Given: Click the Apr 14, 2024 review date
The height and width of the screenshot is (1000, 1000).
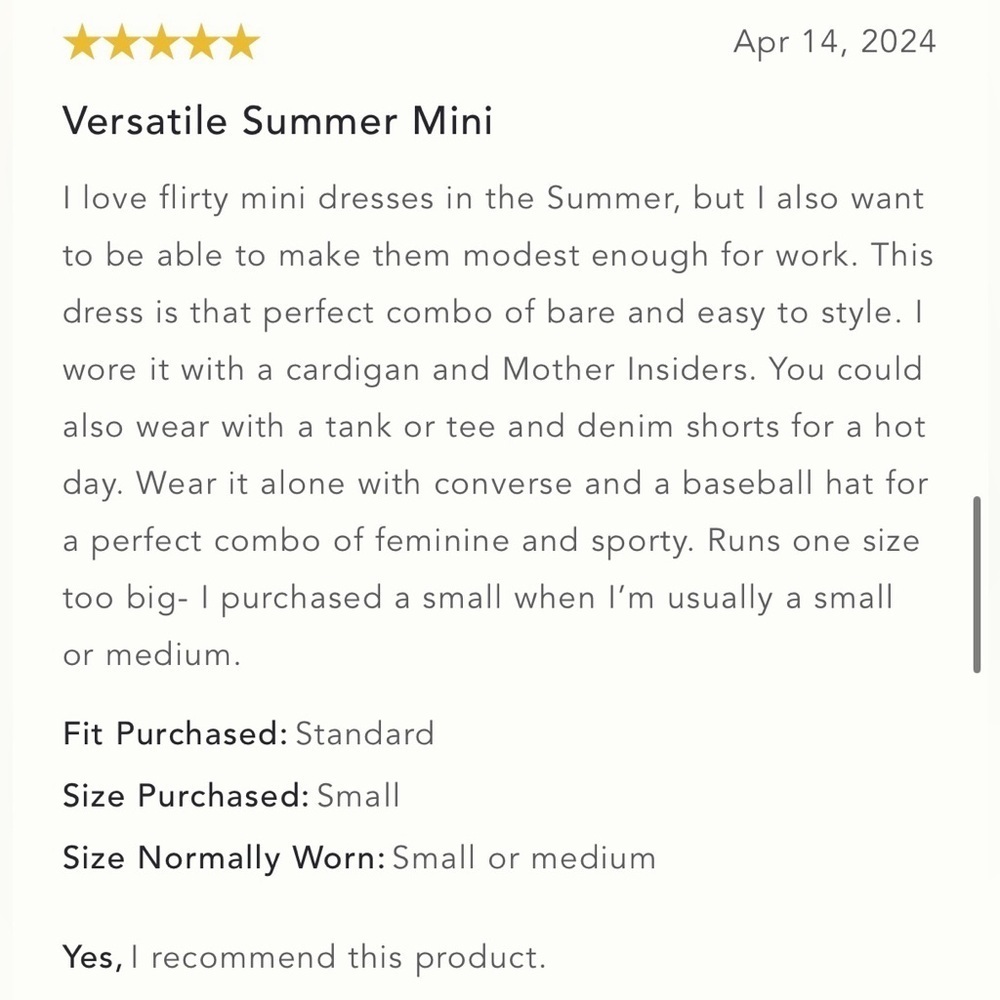Looking at the screenshot, I should coord(834,42).
